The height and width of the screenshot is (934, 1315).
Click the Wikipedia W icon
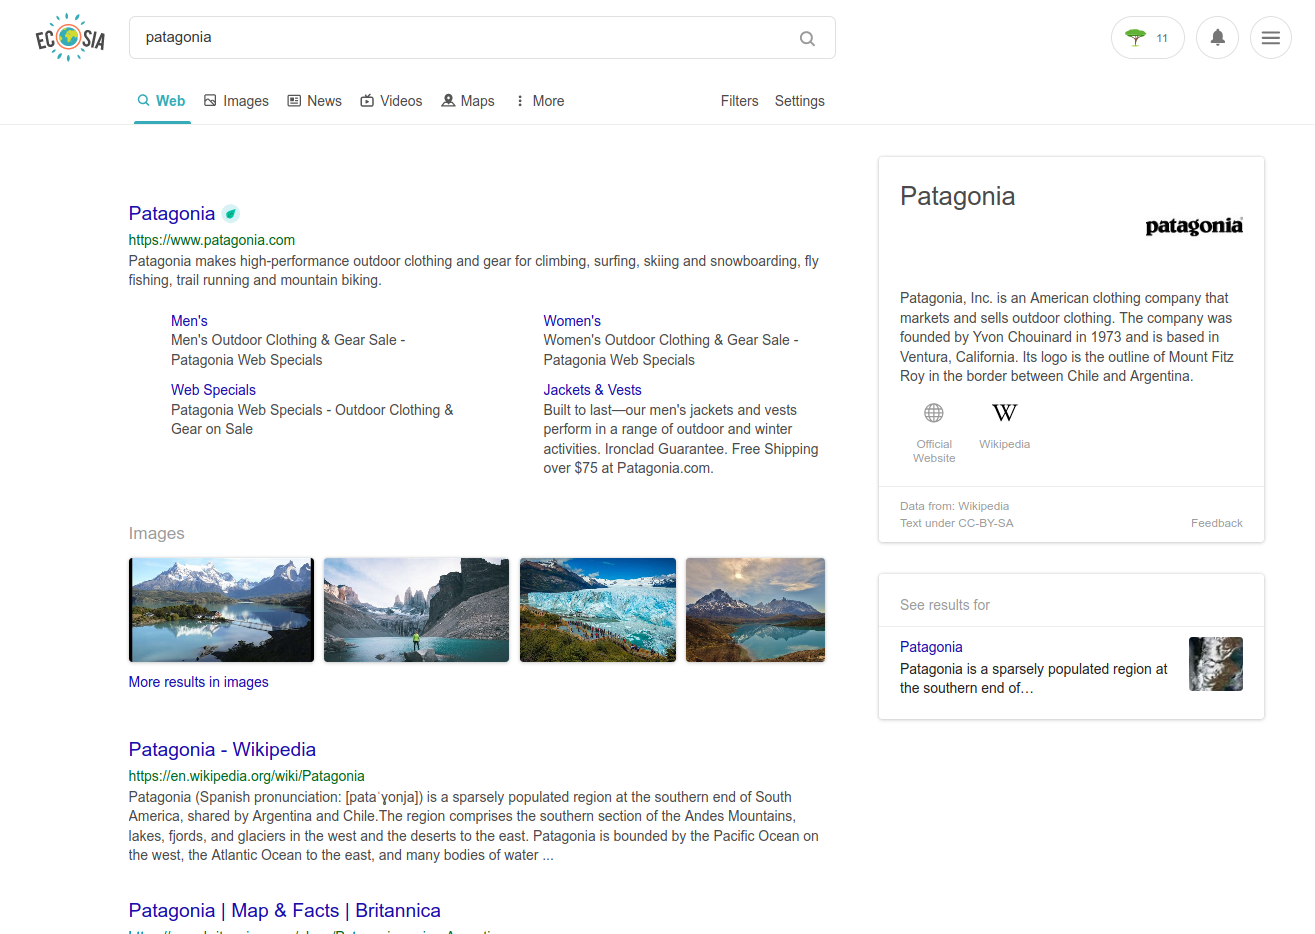click(x=1004, y=412)
